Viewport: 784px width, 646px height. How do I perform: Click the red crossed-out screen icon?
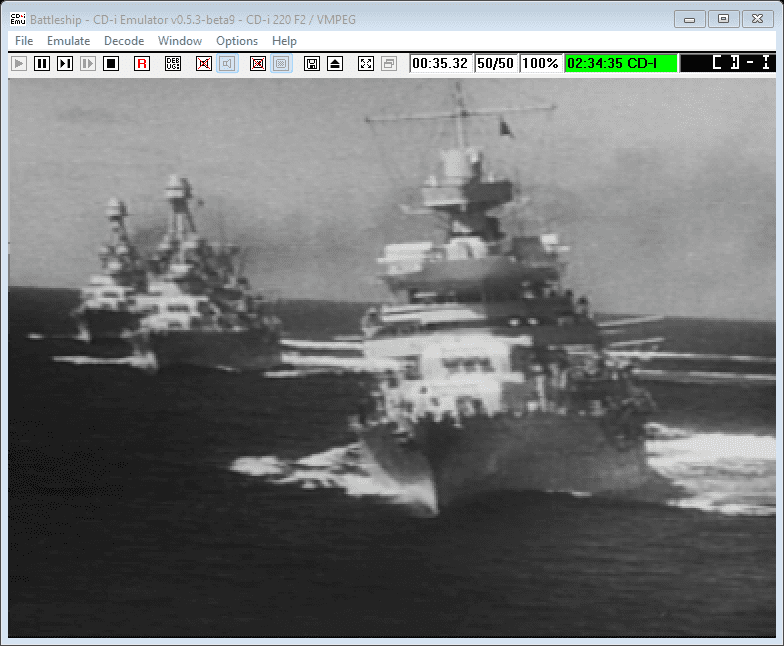pos(258,63)
